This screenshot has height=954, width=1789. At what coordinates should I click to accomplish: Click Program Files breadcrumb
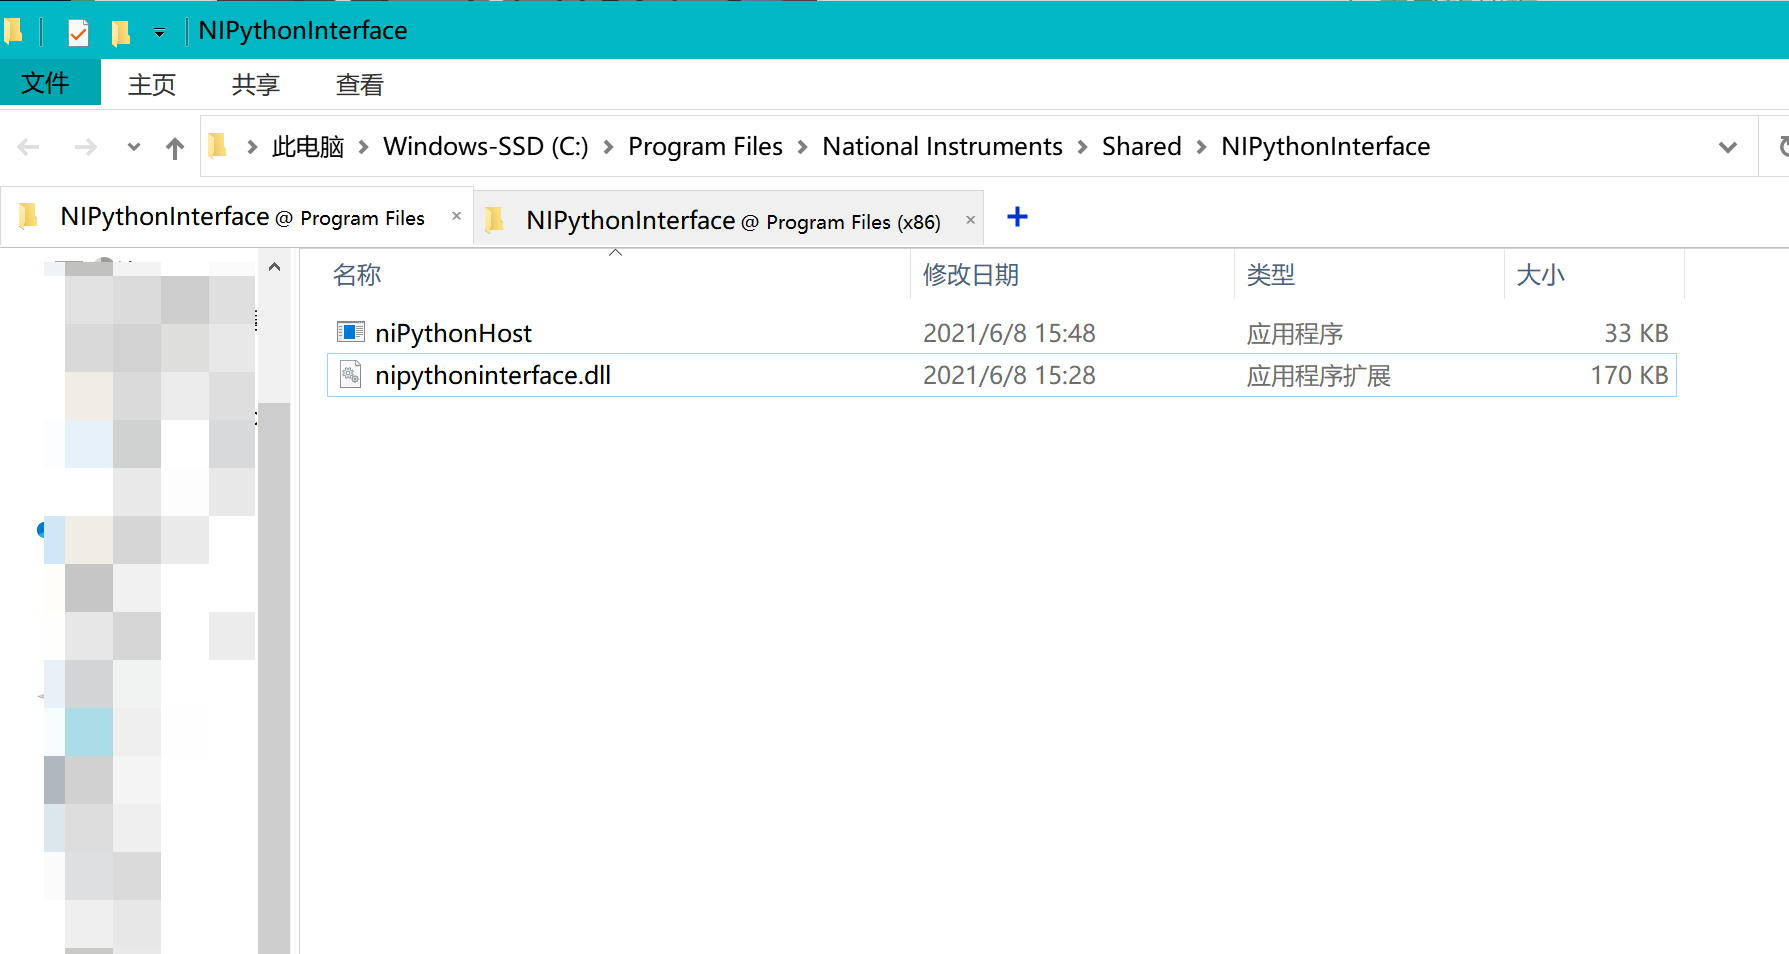705,147
